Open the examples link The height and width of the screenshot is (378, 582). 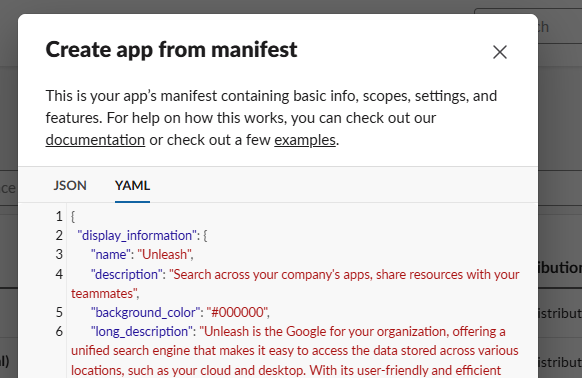point(305,140)
